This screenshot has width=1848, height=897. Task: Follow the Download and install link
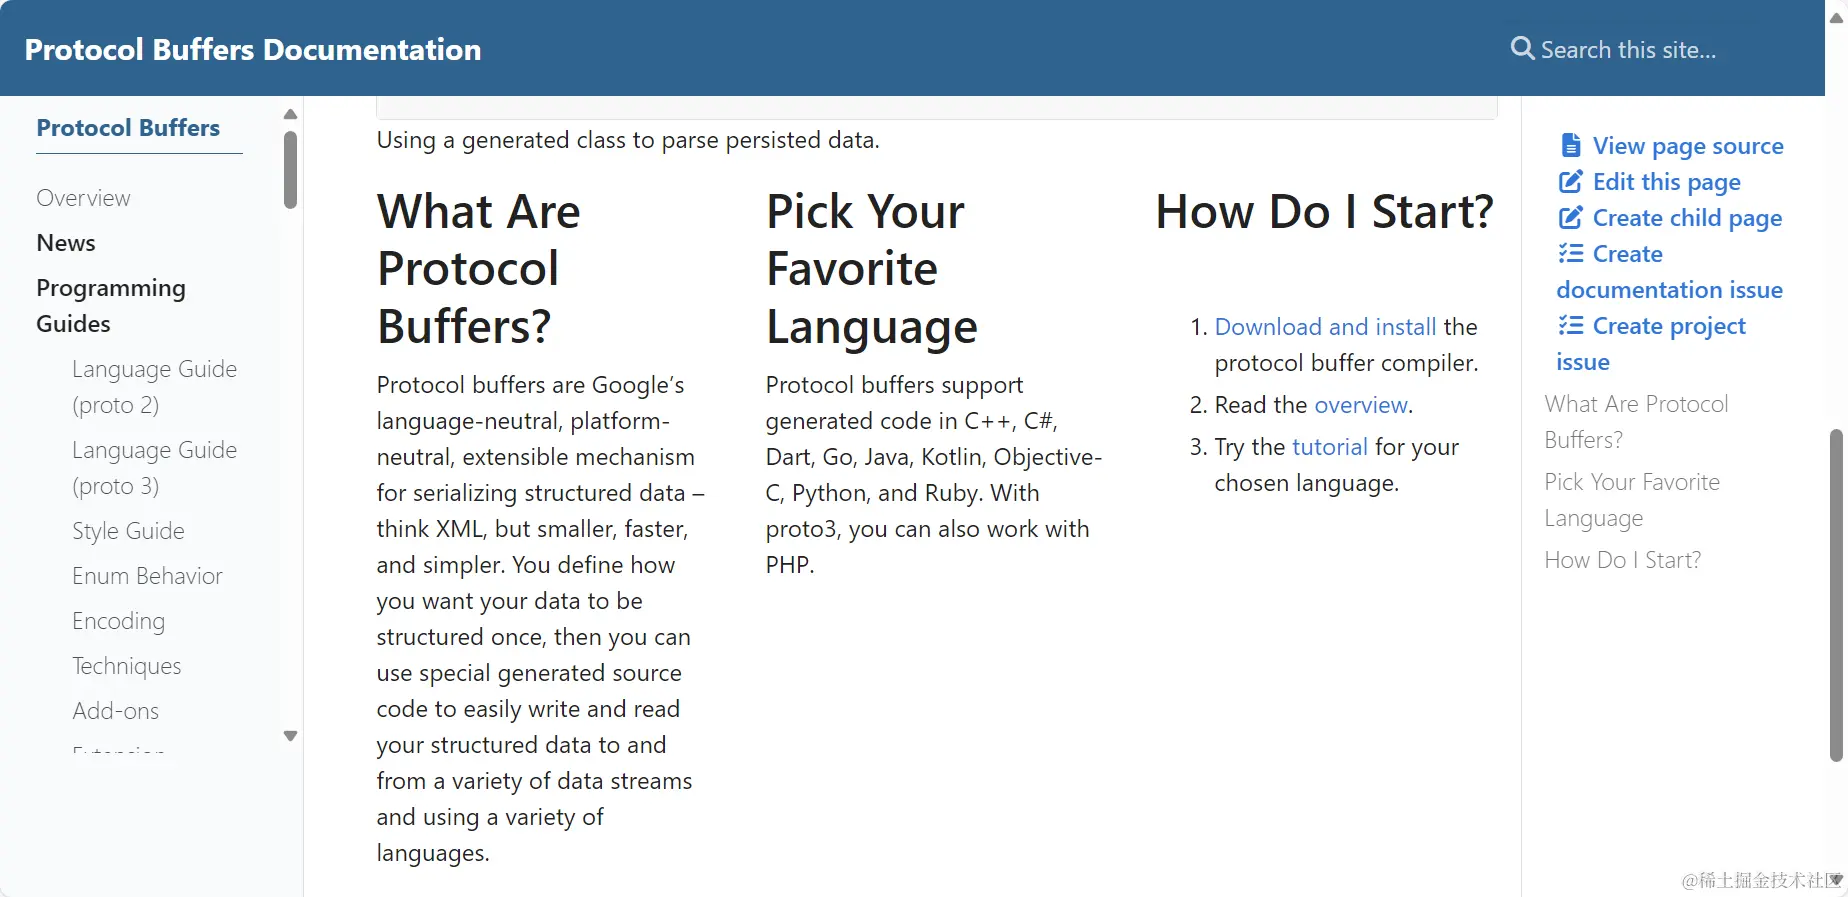pyautogui.click(x=1325, y=327)
